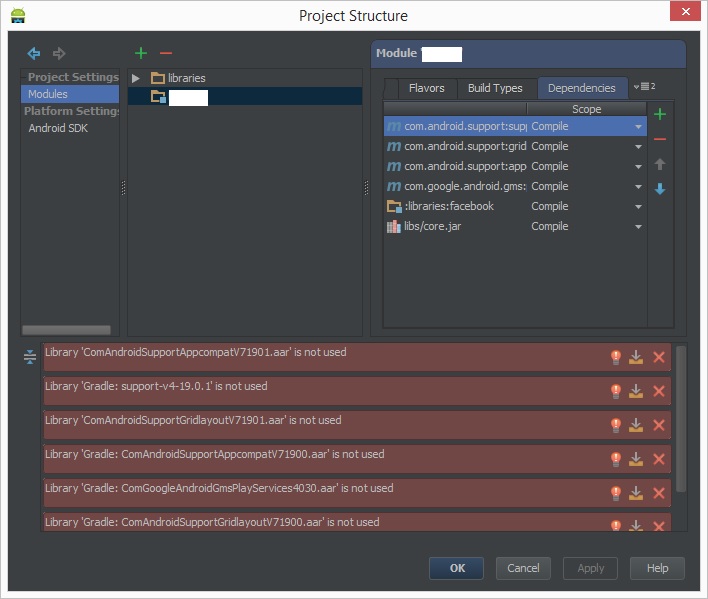Switch to the Flavors tab
Image resolution: width=708 pixels, height=599 pixels.
click(427, 88)
